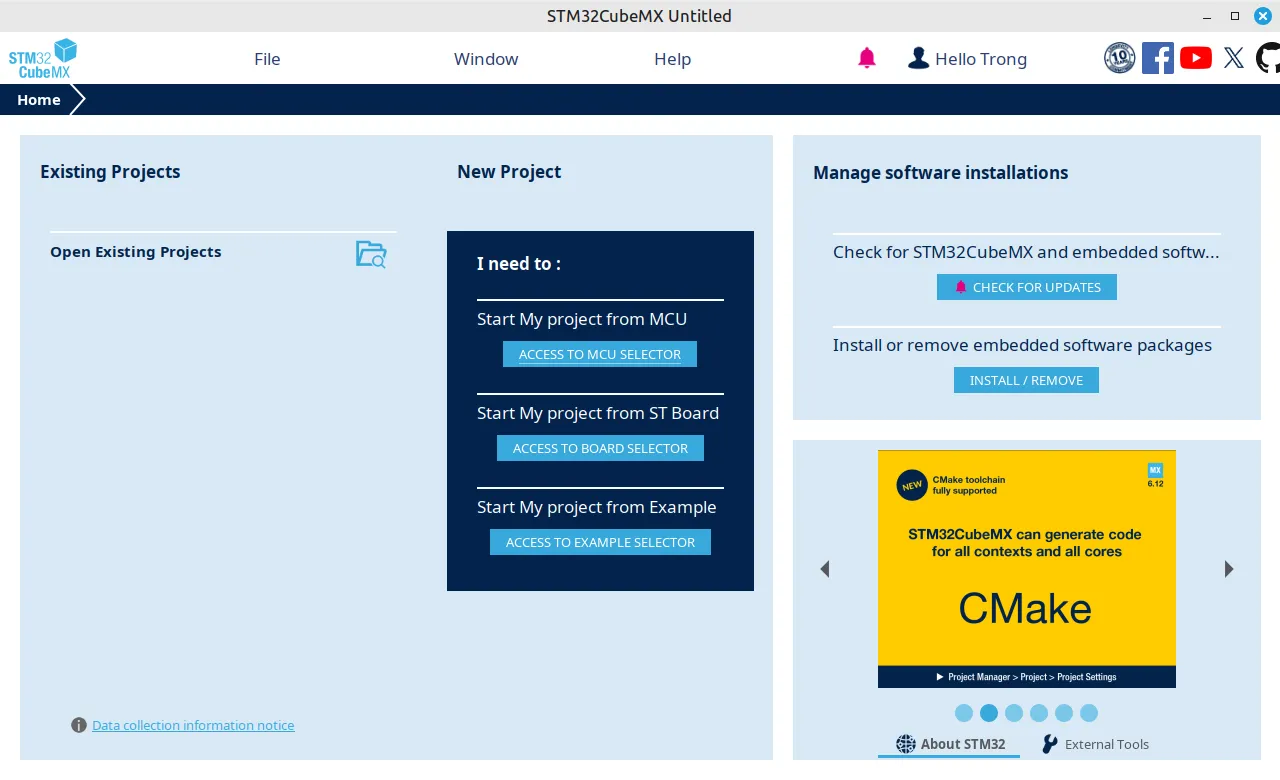Click the user account icon beside Hello Trong

pos(918,59)
